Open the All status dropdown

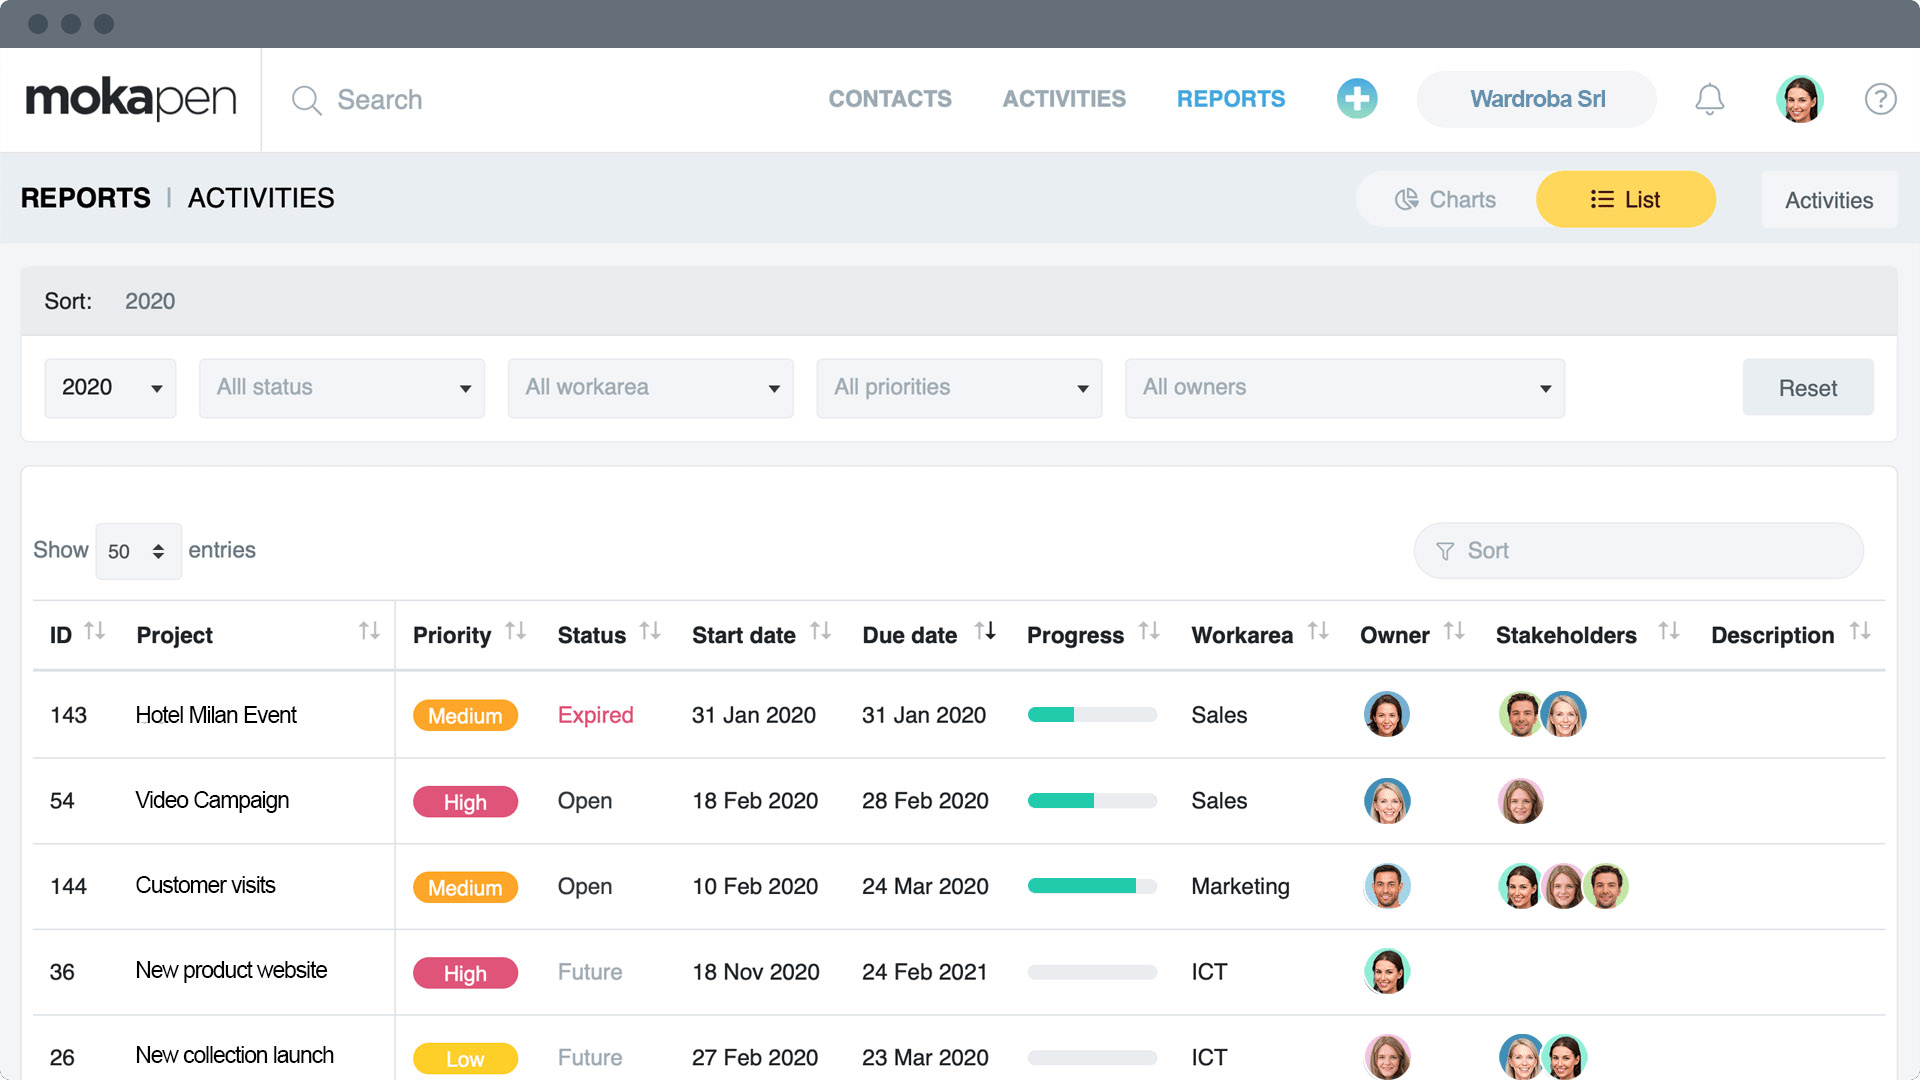341,388
